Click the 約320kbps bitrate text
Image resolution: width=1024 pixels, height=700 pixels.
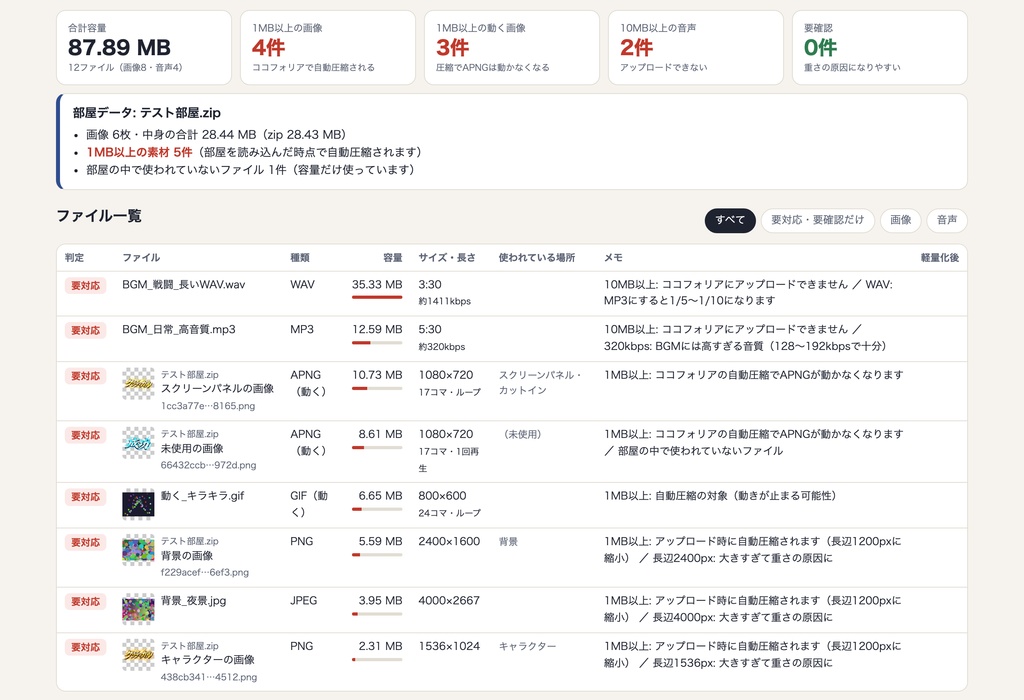point(441,347)
